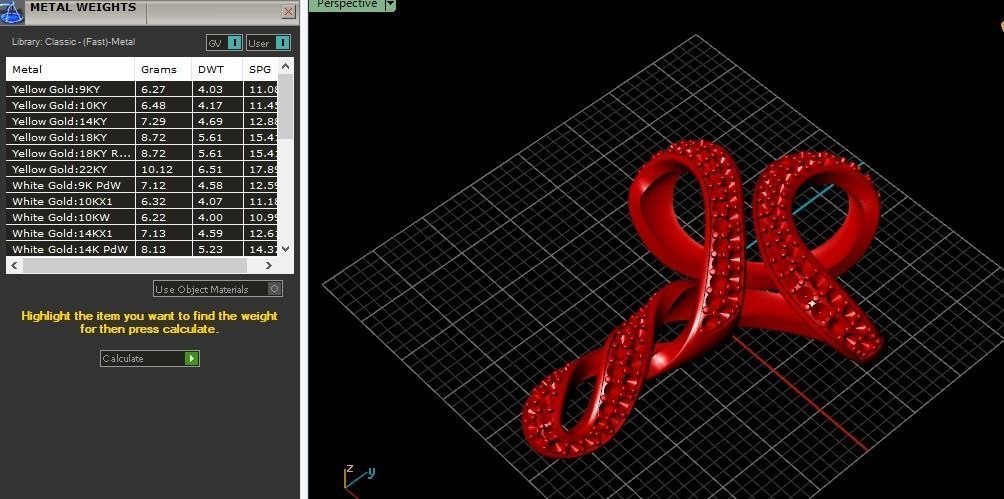Select the White Gold:14K PdW row
The width and height of the screenshot is (1004, 499).
(142, 249)
